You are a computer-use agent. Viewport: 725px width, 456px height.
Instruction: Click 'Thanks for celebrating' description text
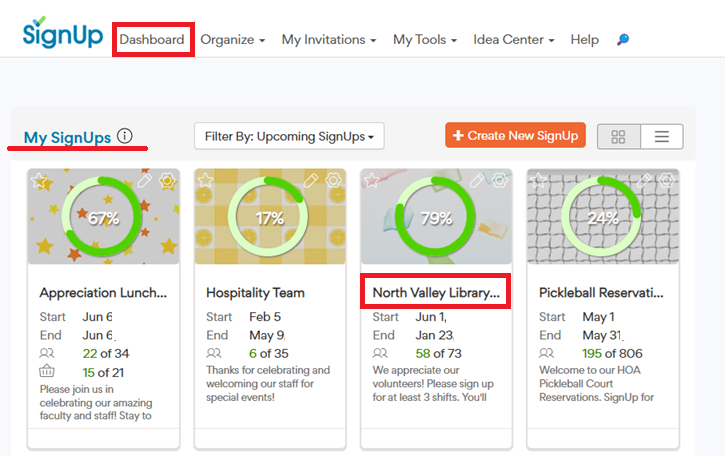click(268, 383)
